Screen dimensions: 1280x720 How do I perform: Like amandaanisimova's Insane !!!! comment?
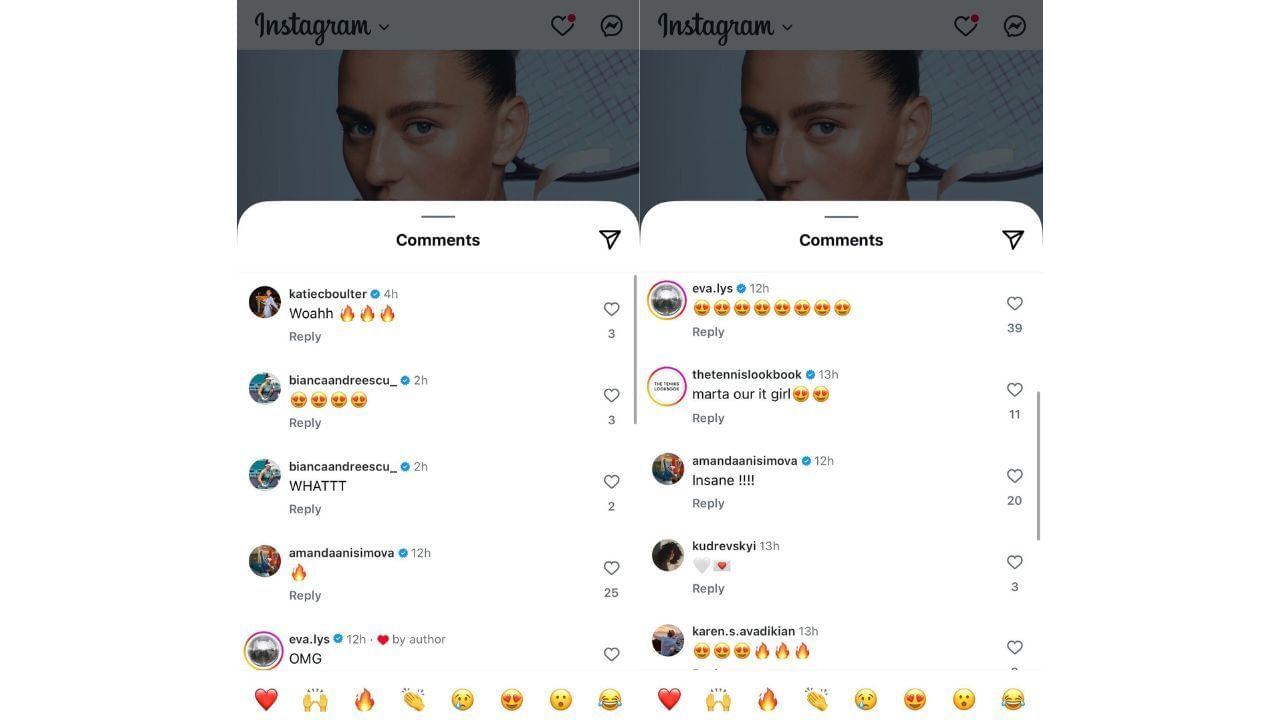(1014, 476)
